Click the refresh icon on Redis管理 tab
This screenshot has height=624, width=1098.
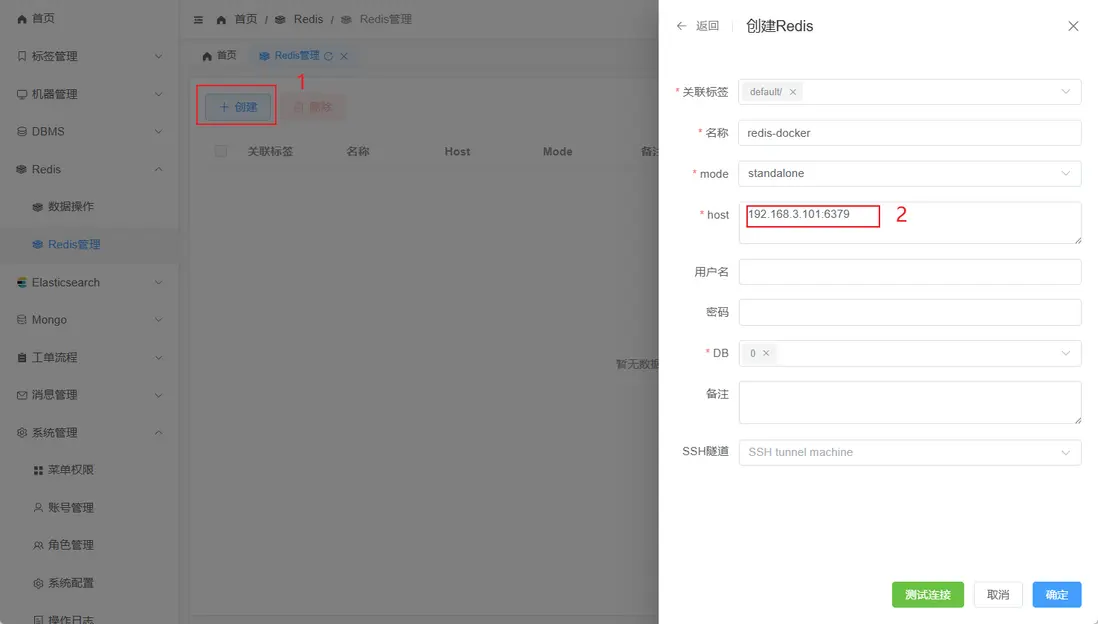click(328, 56)
